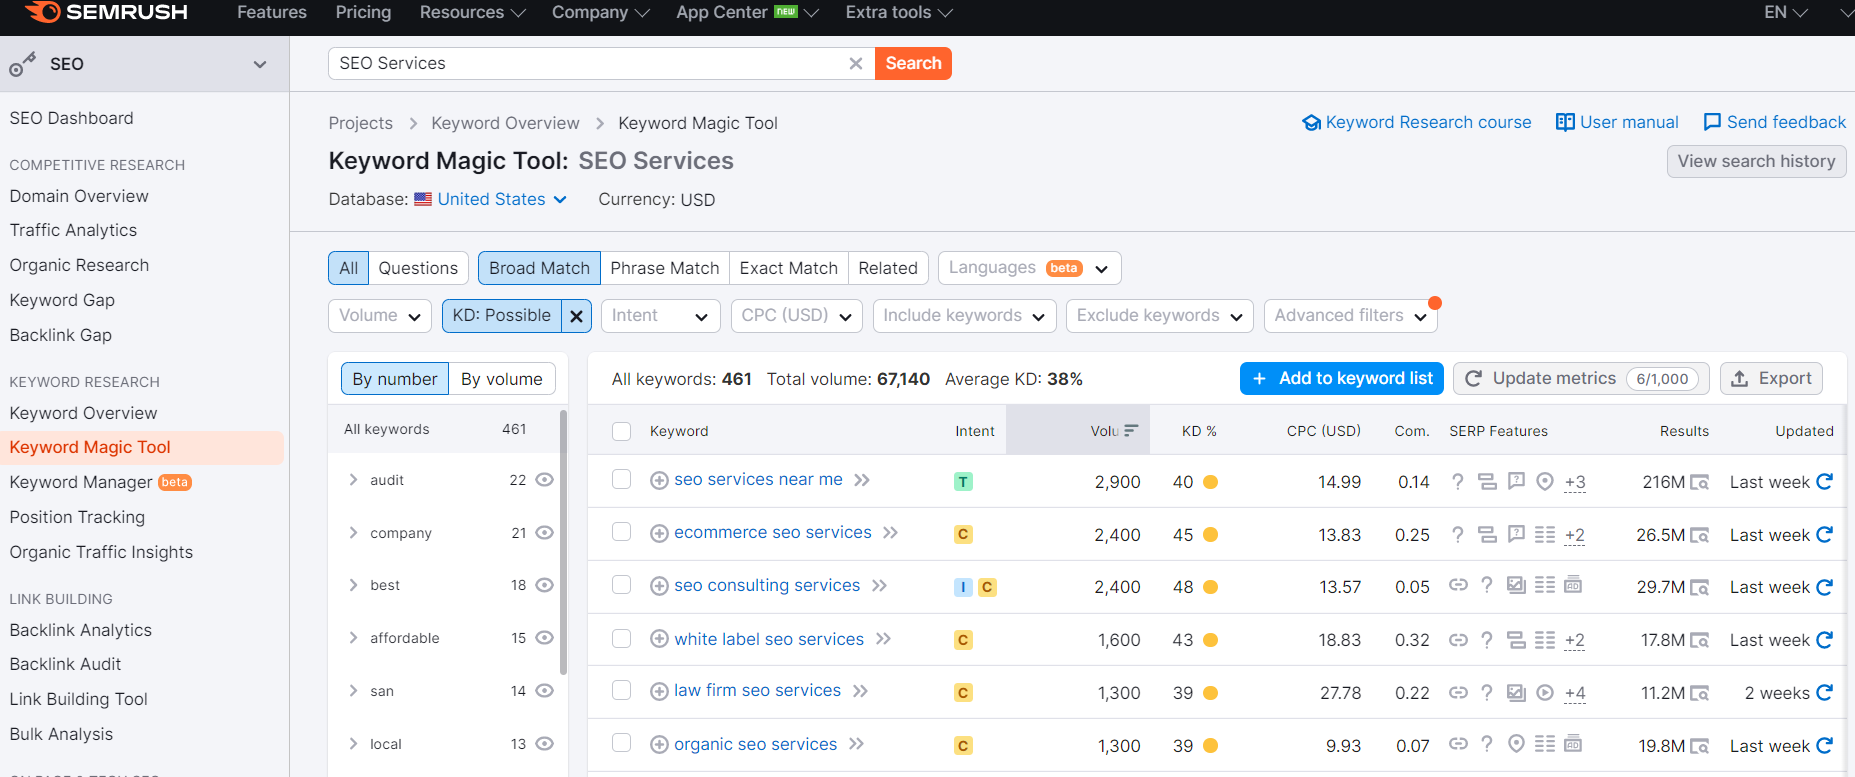Refresh metrics for seo services near me
Image resolution: width=1855 pixels, height=777 pixels.
[x=1824, y=481]
